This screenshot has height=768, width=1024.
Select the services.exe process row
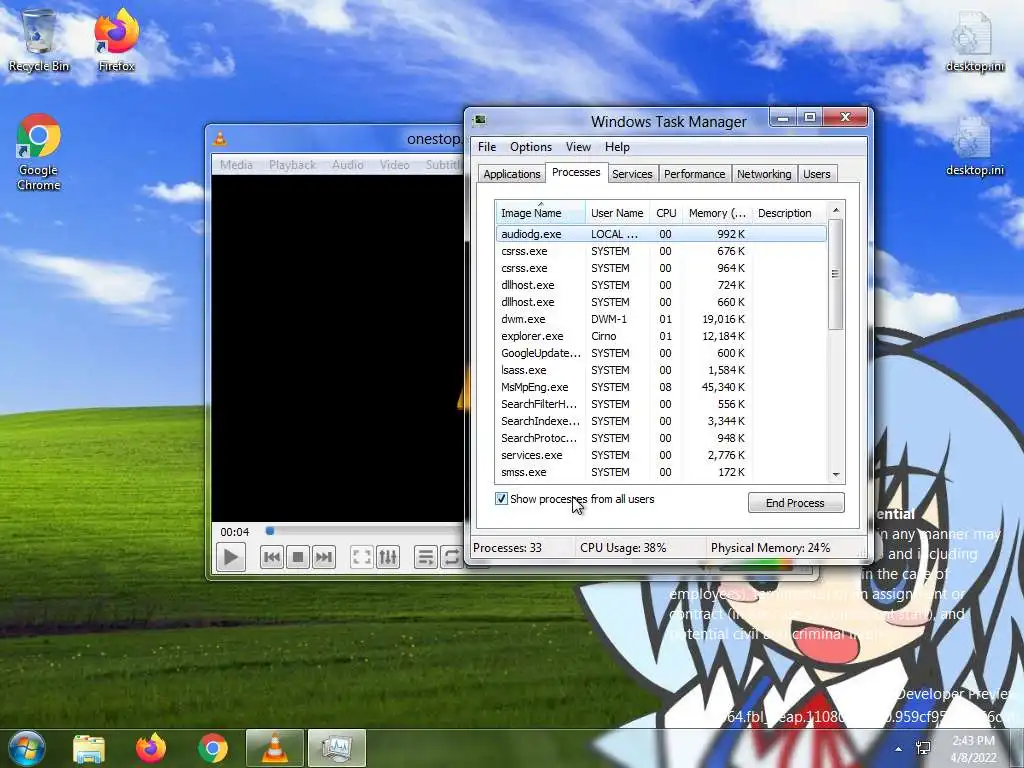point(661,455)
